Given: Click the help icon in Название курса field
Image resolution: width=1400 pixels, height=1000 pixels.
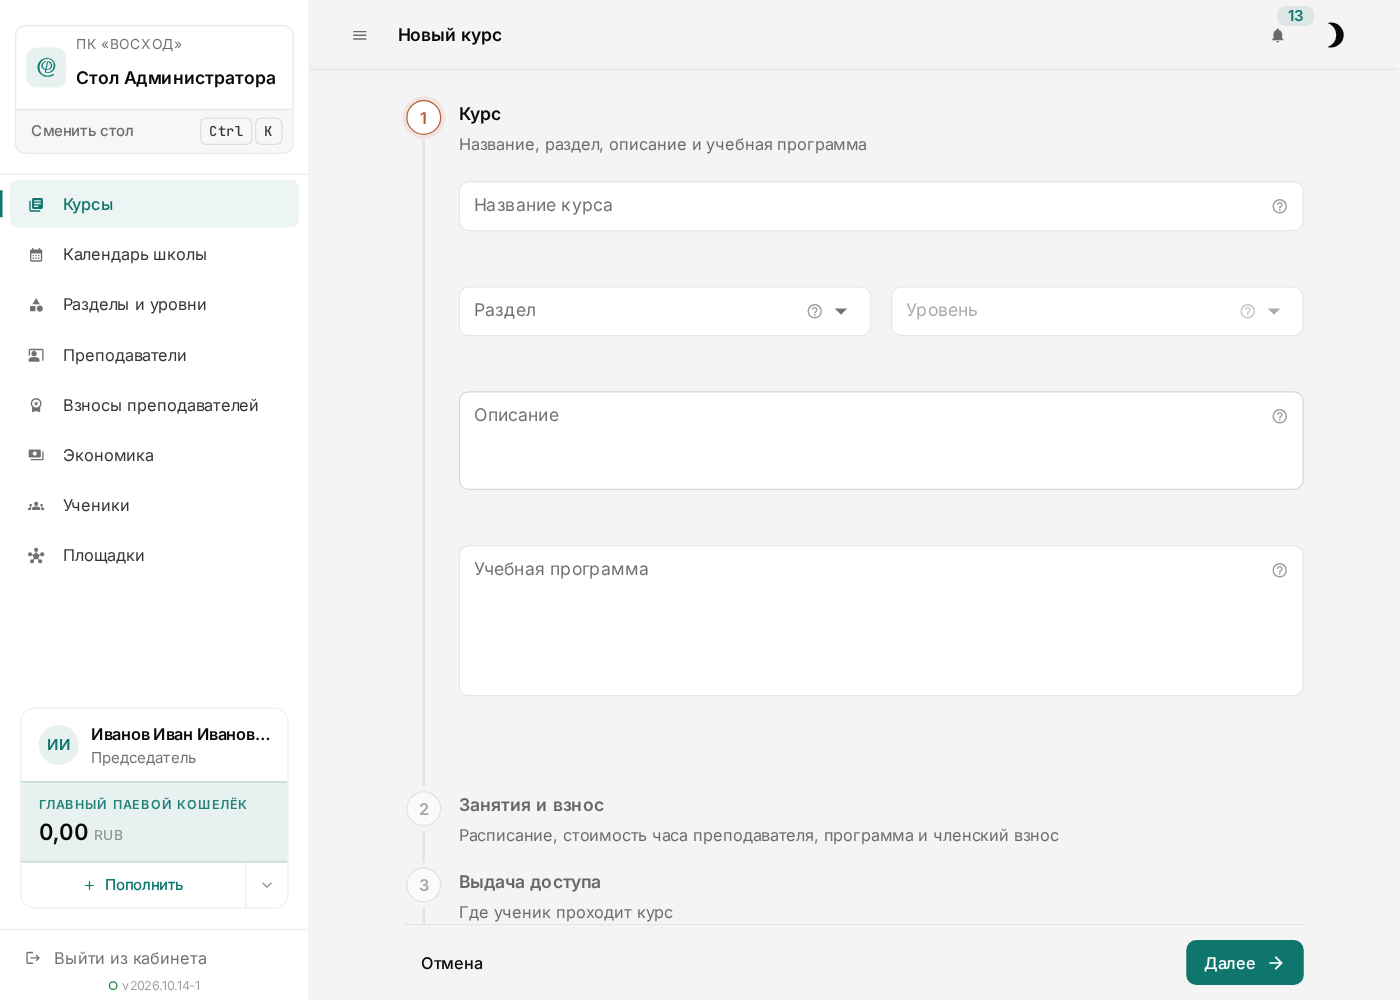Looking at the screenshot, I should (x=1279, y=206).
